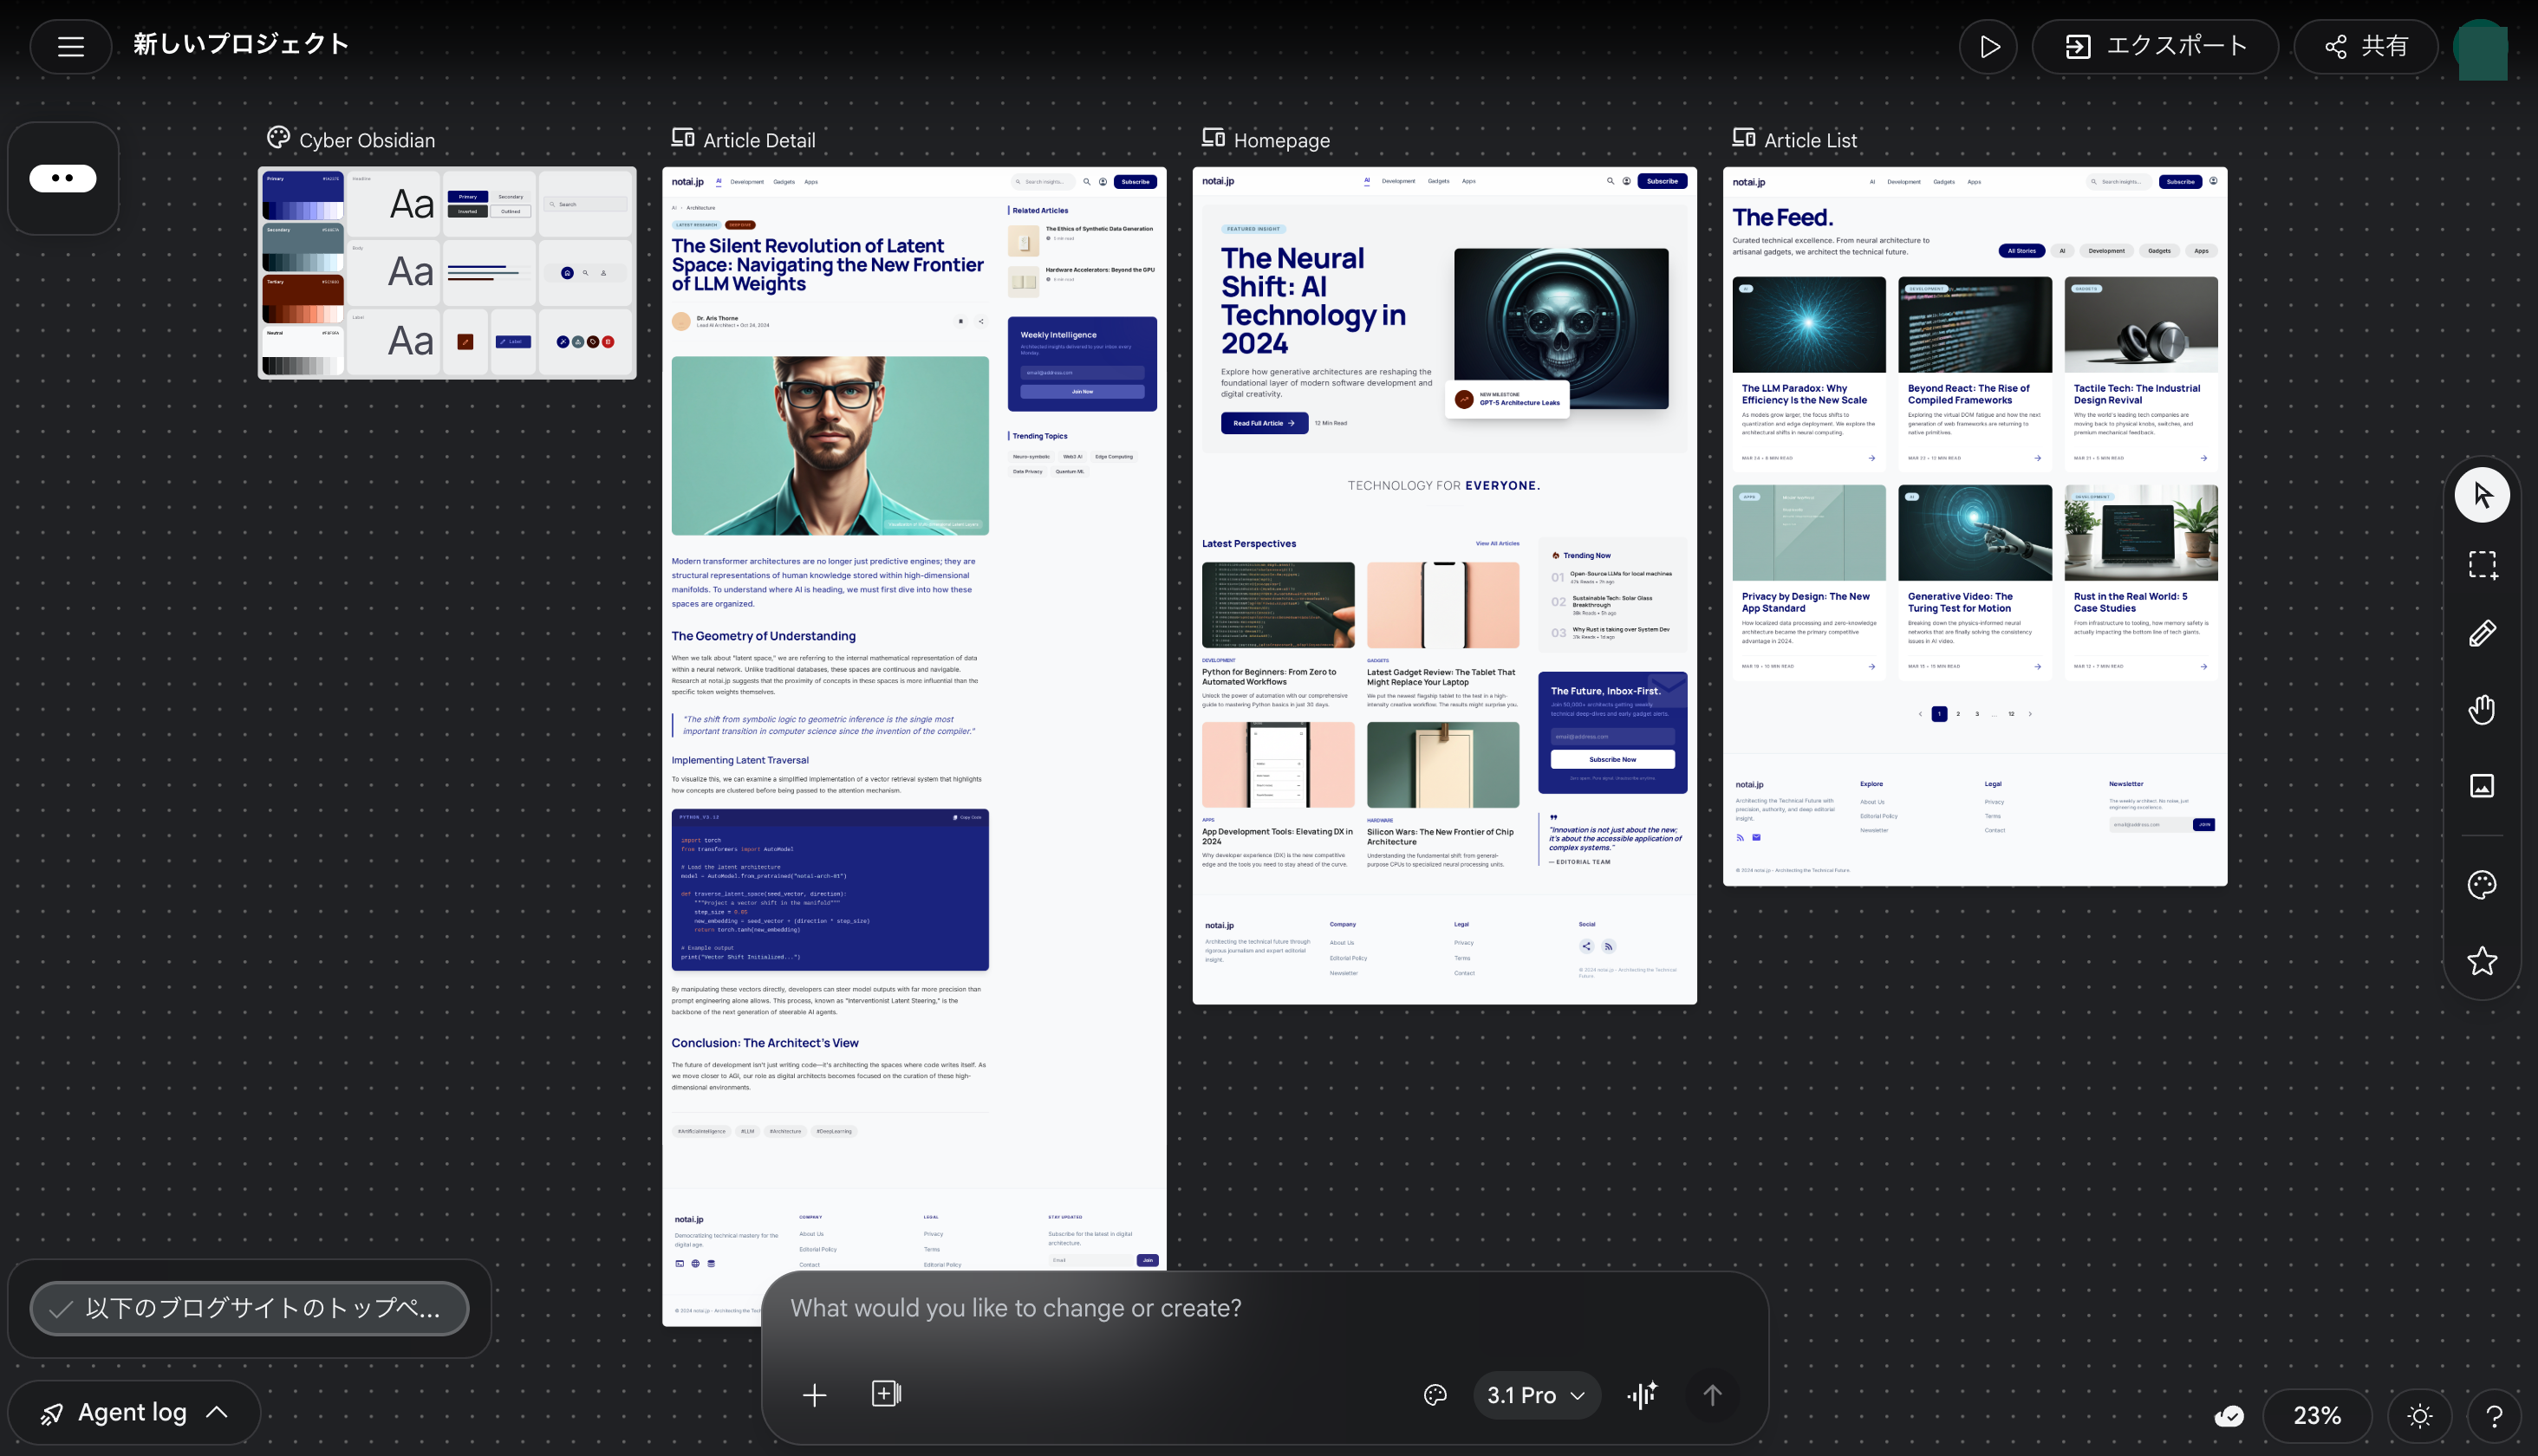Open the 3.1 Pro model dropdown
Screen dimensions: 2538x1456
click(x=1535, y=1395)
